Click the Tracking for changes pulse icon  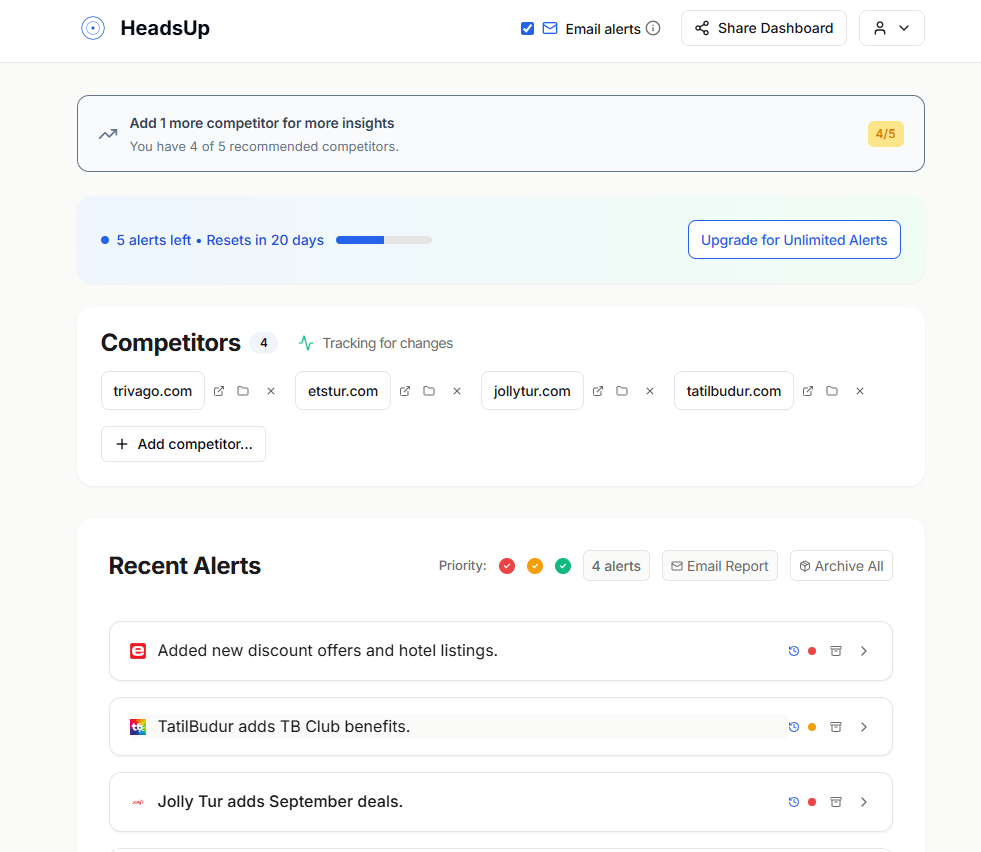coord(306,343)
